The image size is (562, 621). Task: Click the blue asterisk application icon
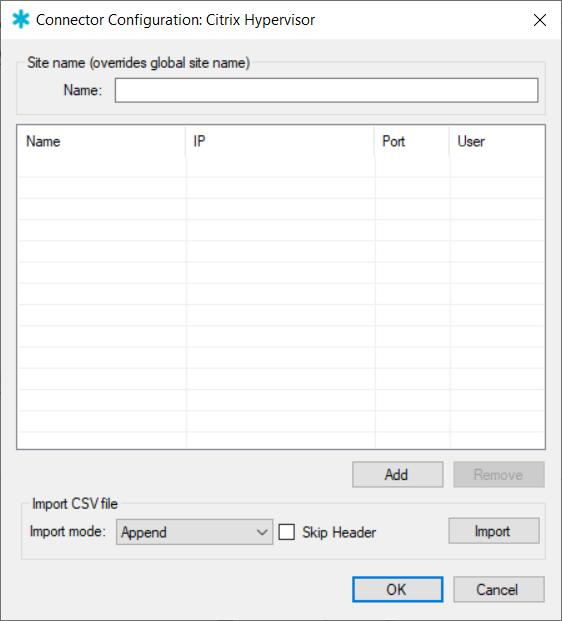21,19
